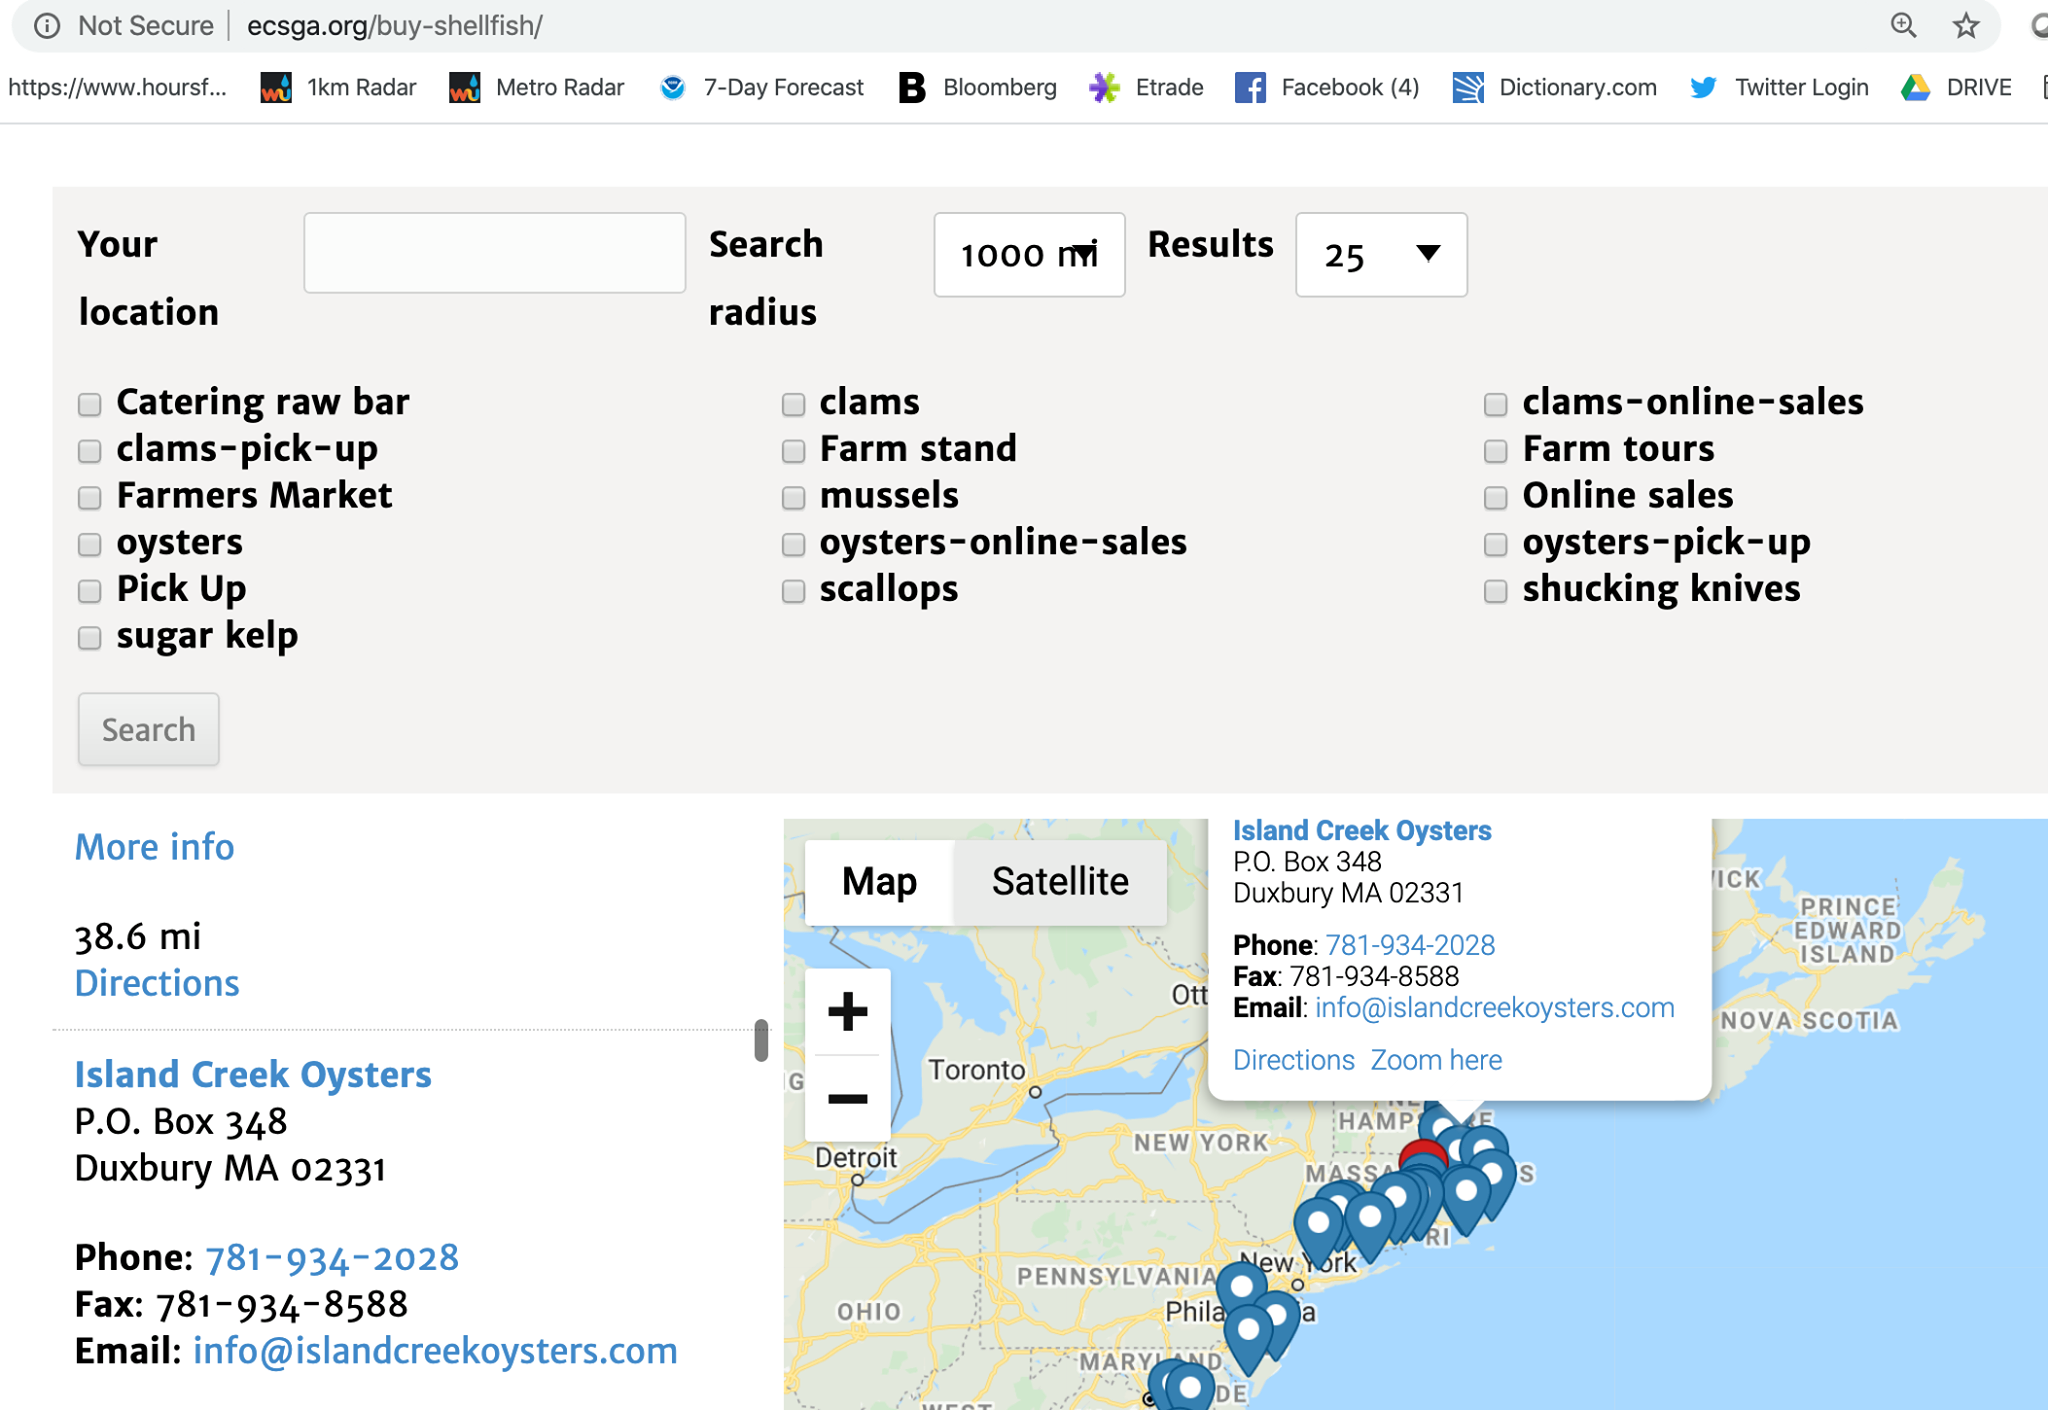The width and height of the screenshot is (2048, 1410).
Task: Click Zoom here in map popup
Action: click(x=1436, y=1060)
